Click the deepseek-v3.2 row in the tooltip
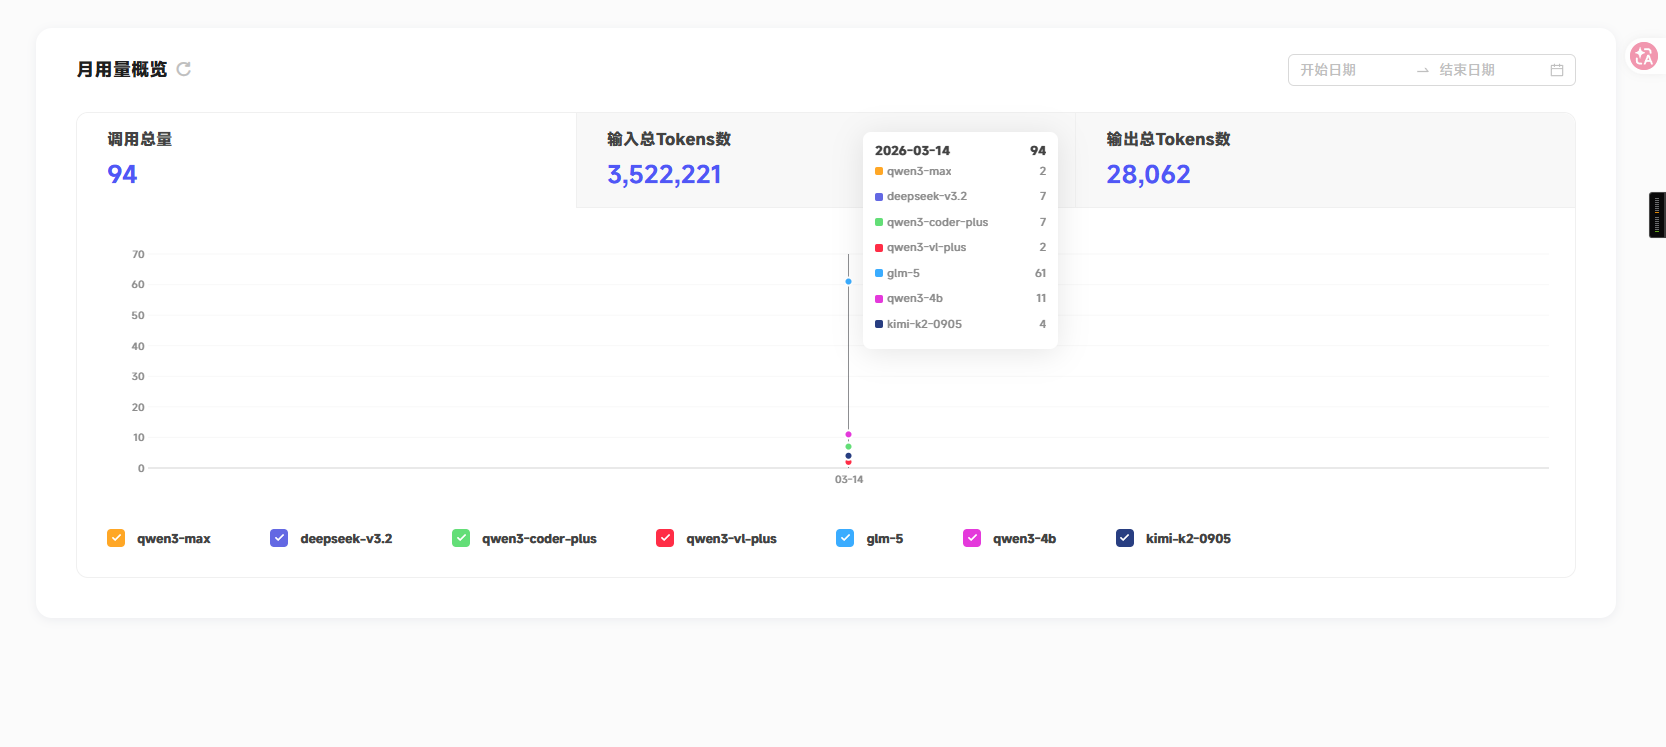Viewport: 1666px width, 747px height. coord(960,197)
